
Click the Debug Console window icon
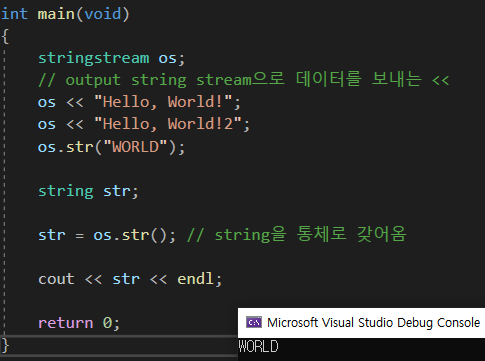[x=254, y=322]
